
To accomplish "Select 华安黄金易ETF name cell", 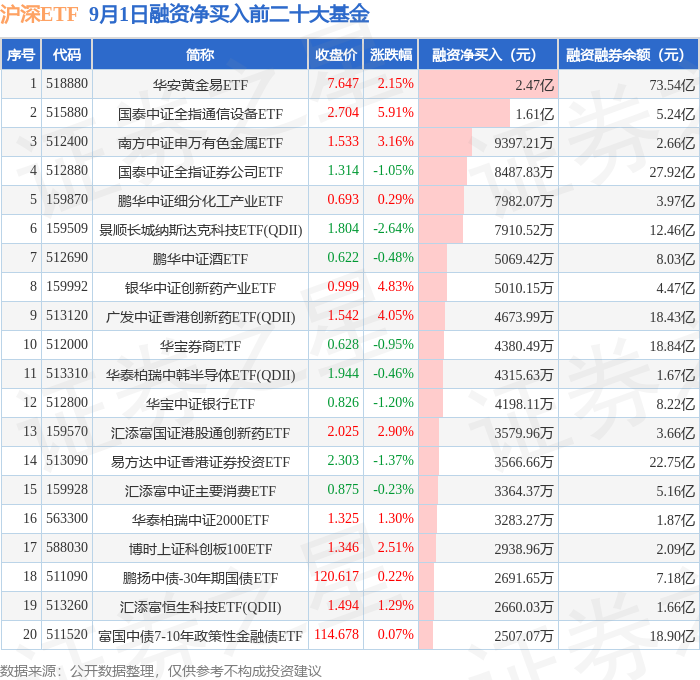I will click(x=200, y=84).
